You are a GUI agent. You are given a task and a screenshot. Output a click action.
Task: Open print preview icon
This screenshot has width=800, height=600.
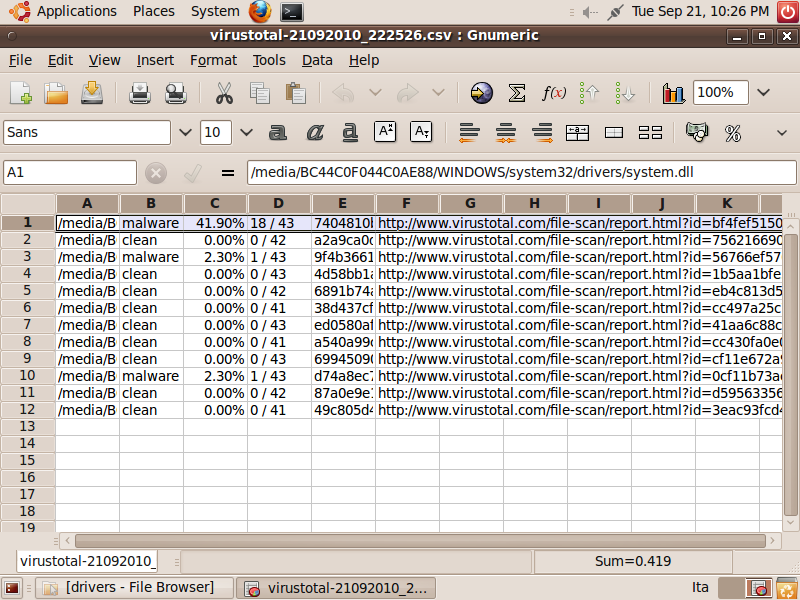176,93
